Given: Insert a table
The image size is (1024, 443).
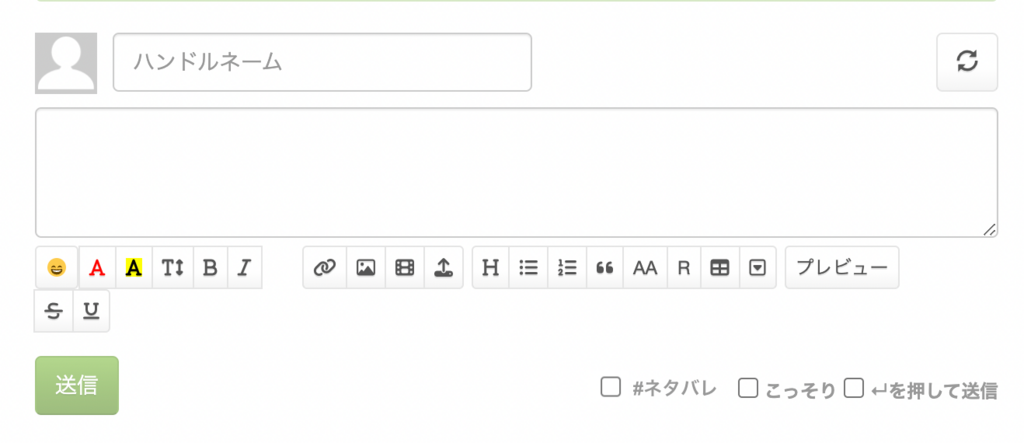Looking at the screenshot, I should click(720, 267).
